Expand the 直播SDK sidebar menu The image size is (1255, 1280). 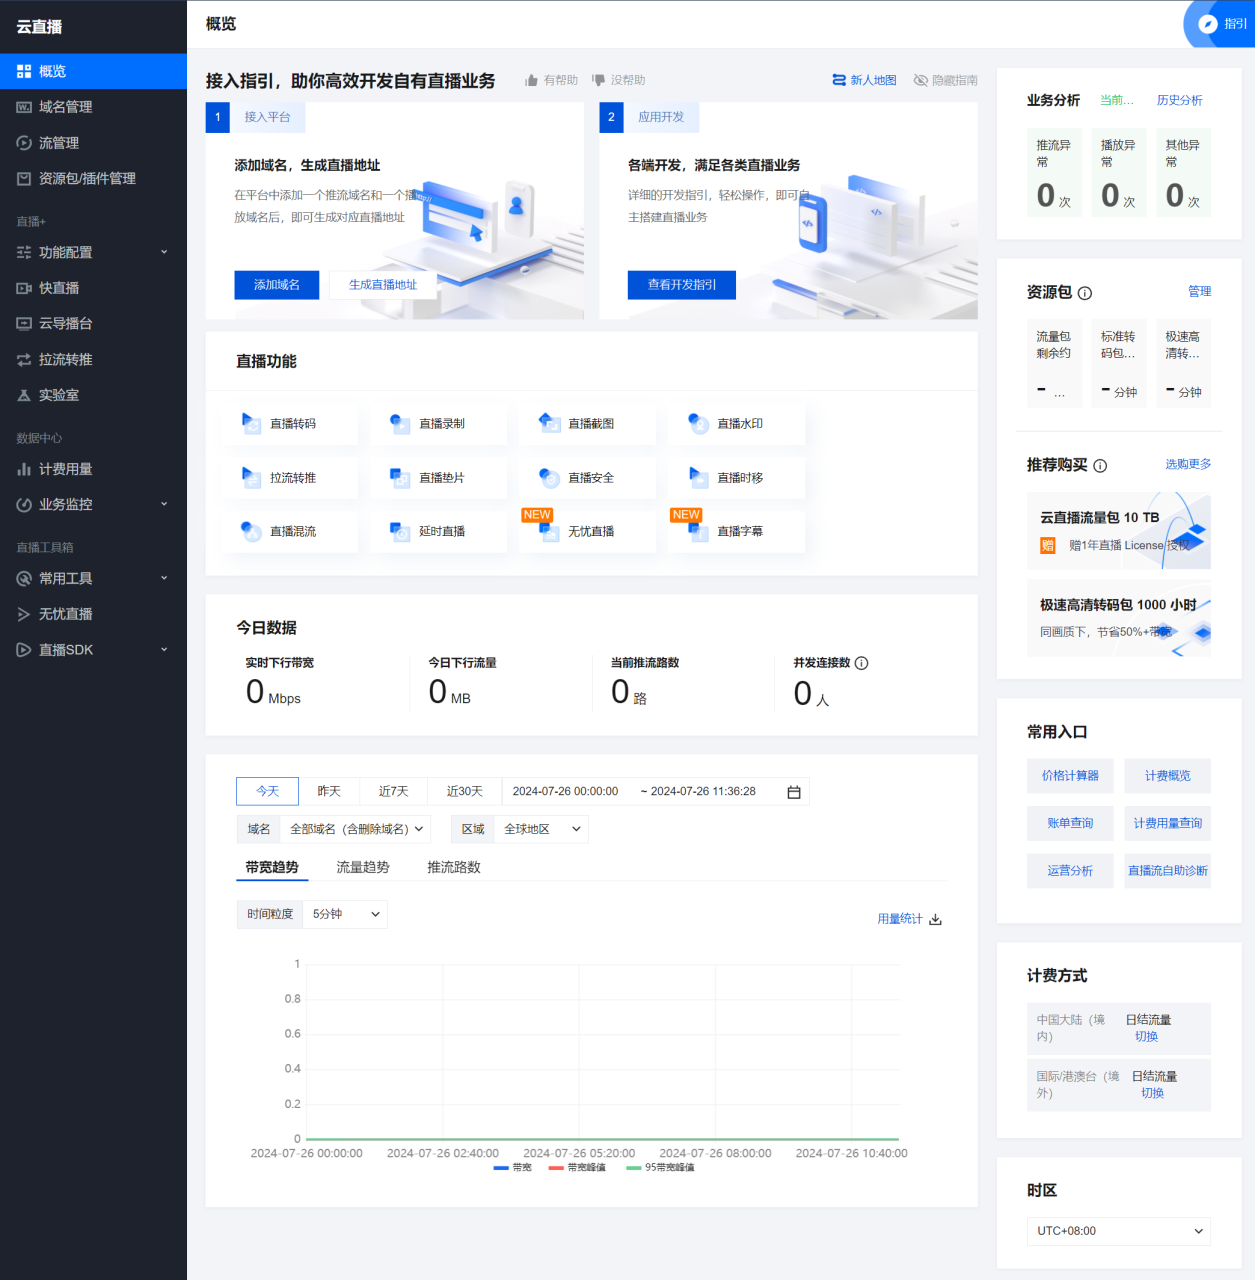point(93,650)
